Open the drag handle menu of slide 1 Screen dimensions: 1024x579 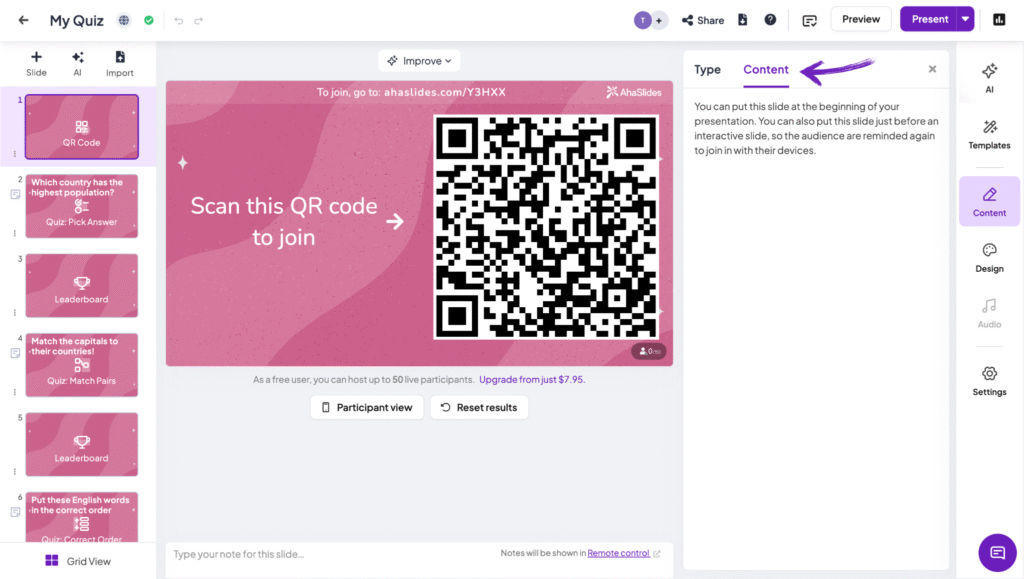pyautogui.click(x=15, y=154)
